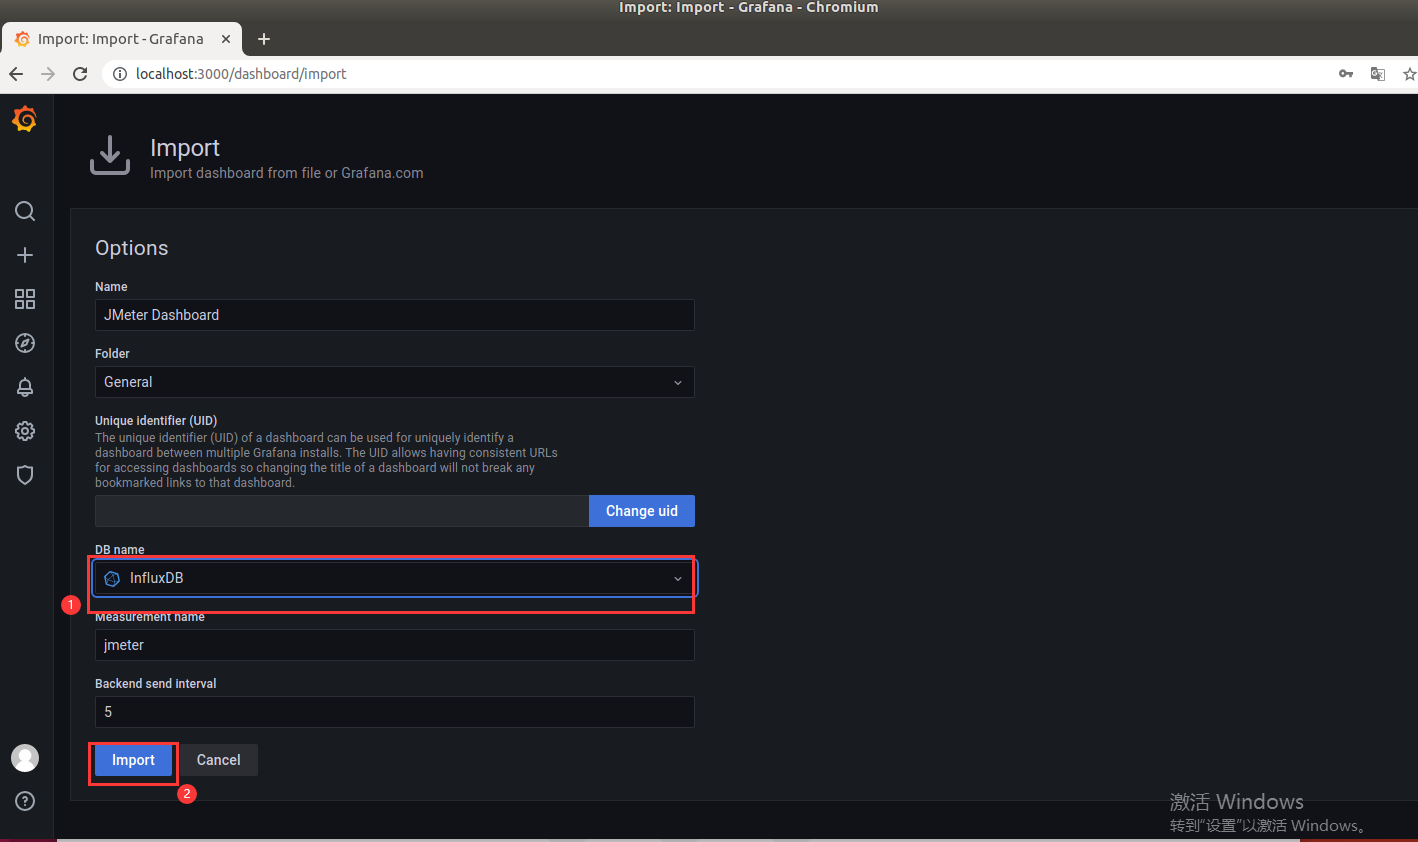Bookmark this page with the star
The height and width of the screenshot is (842, 1418).
tap(1409, 74)
